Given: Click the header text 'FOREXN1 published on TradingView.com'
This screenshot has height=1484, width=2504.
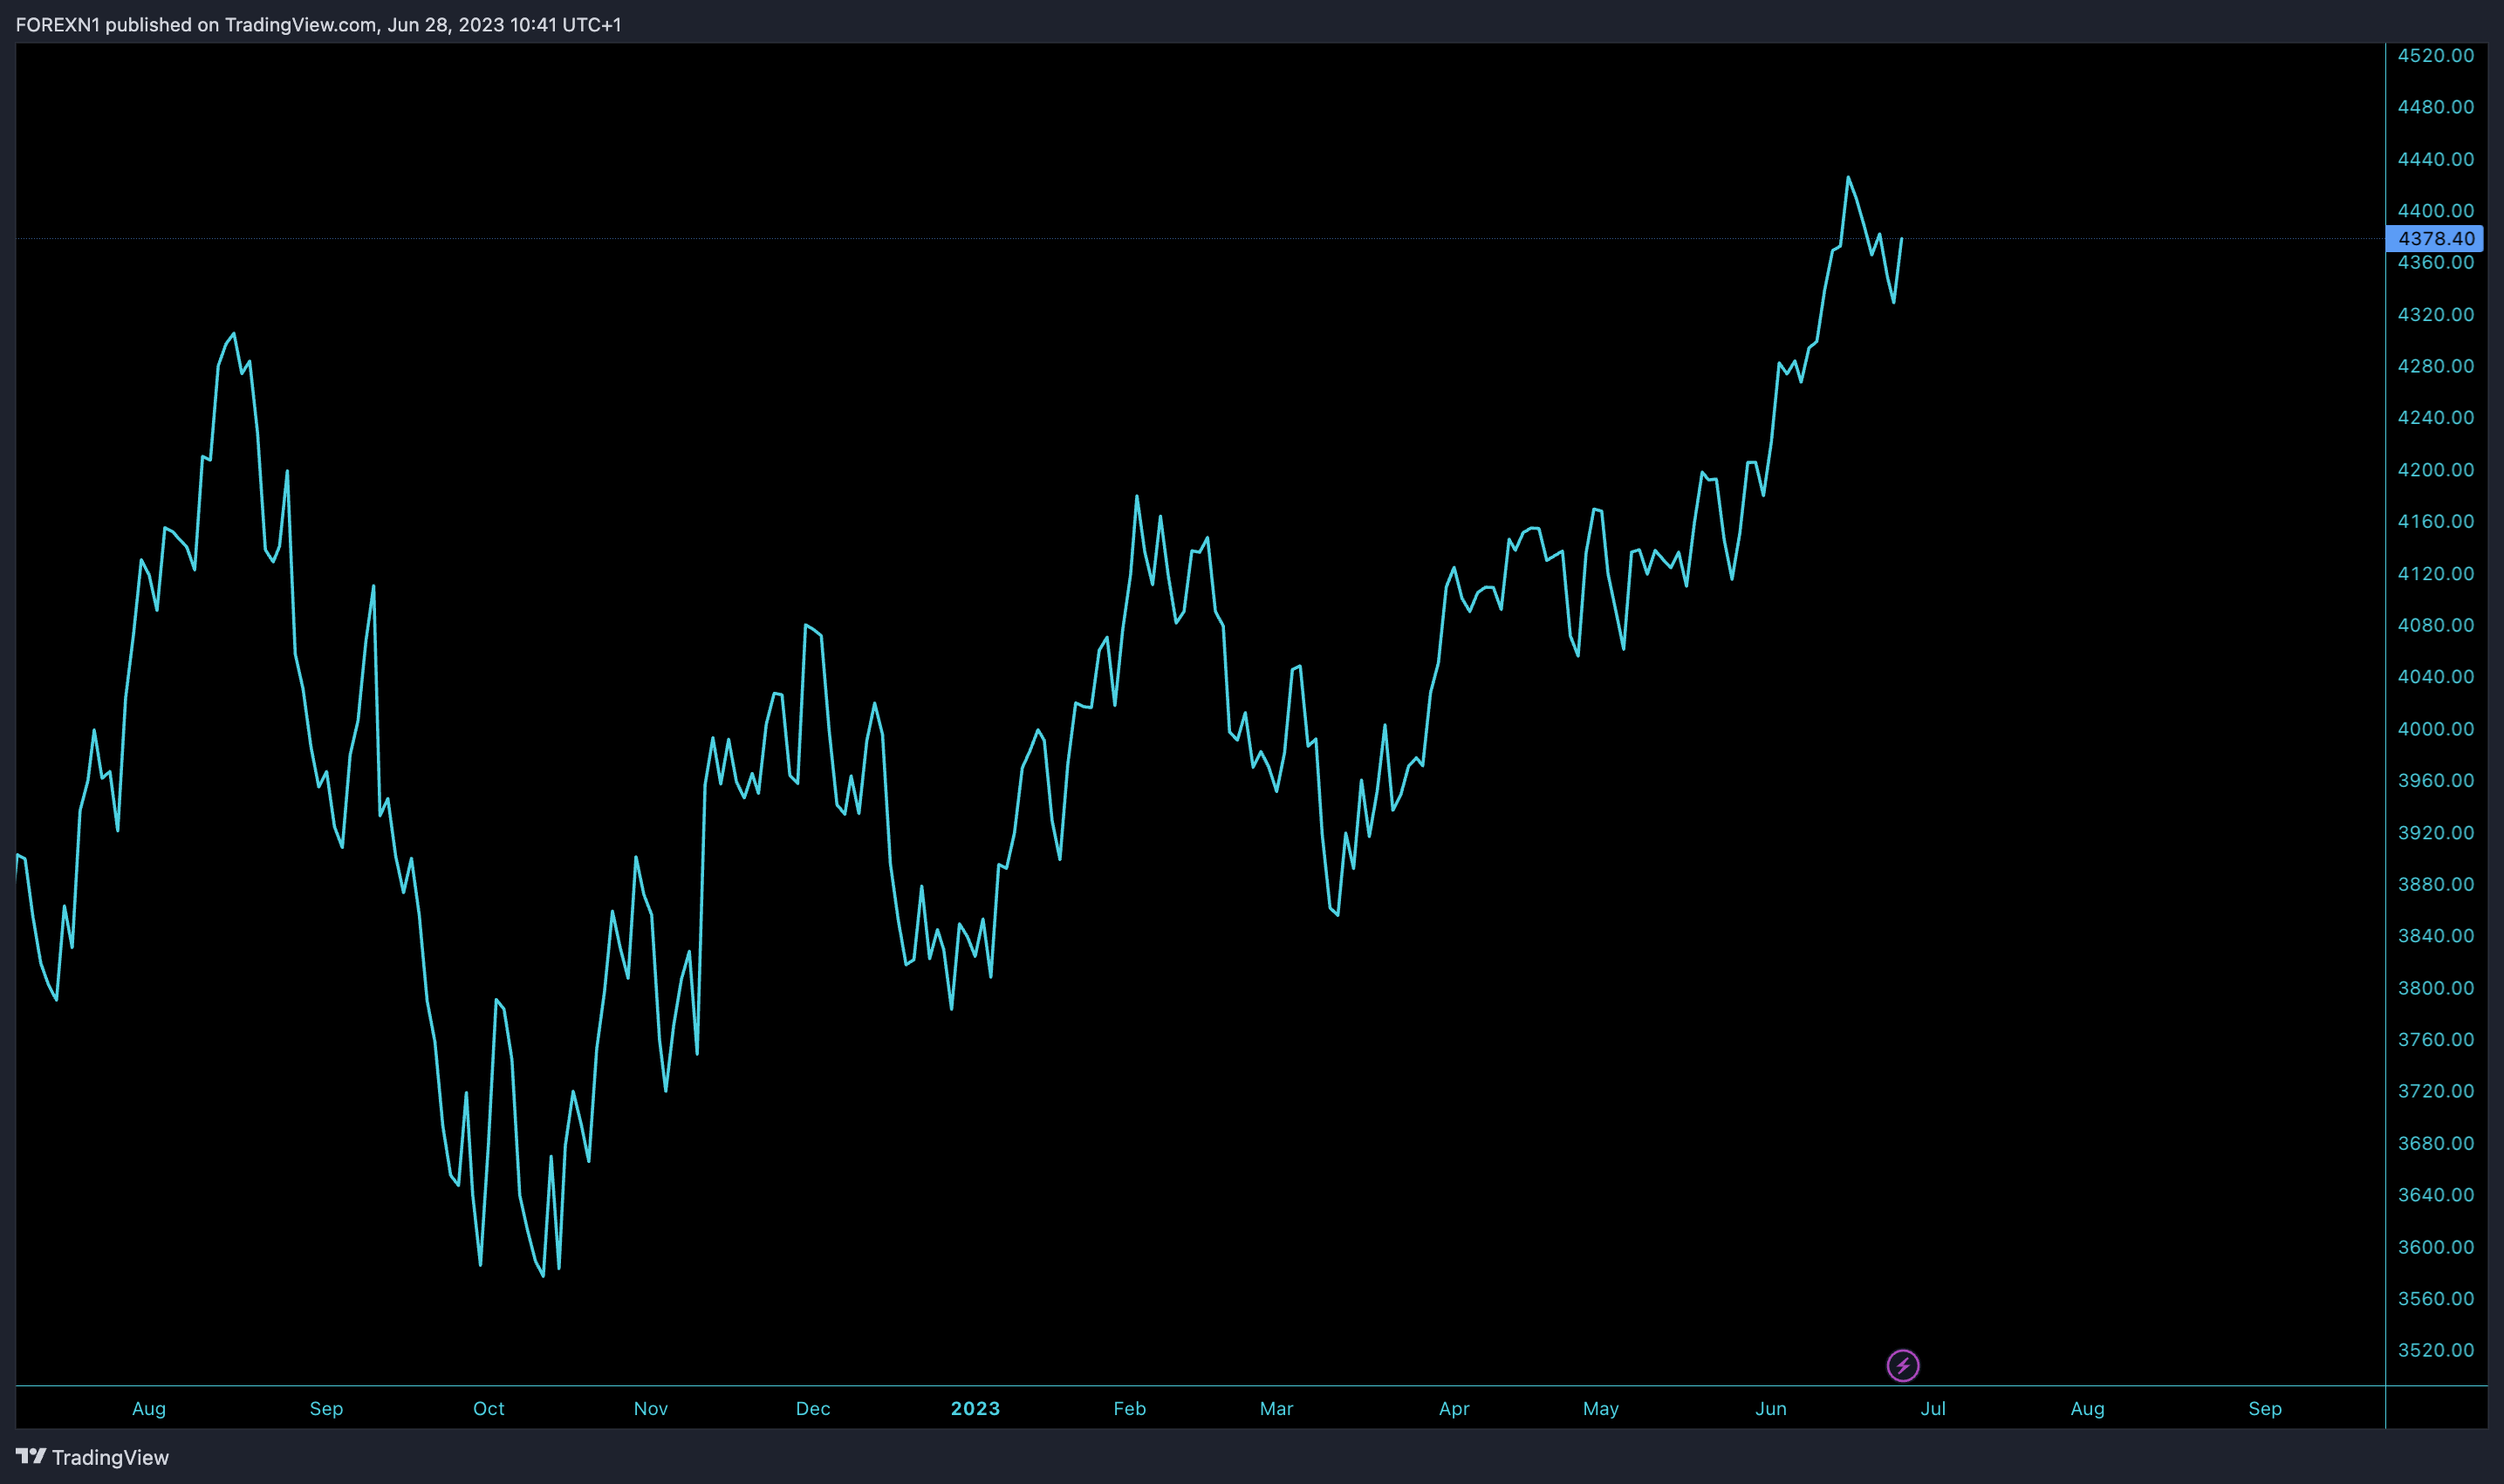Looking at the screenshot, I should (196, 24).
